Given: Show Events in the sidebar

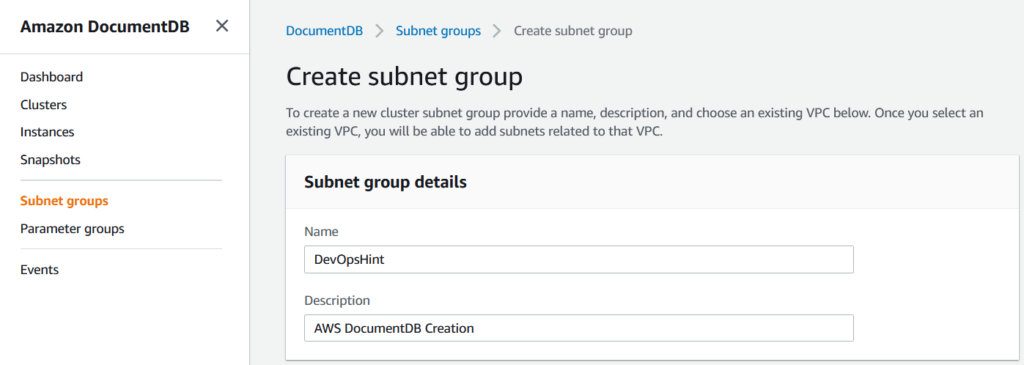Looking at the screenshot, I should click(x=39, y=270).
